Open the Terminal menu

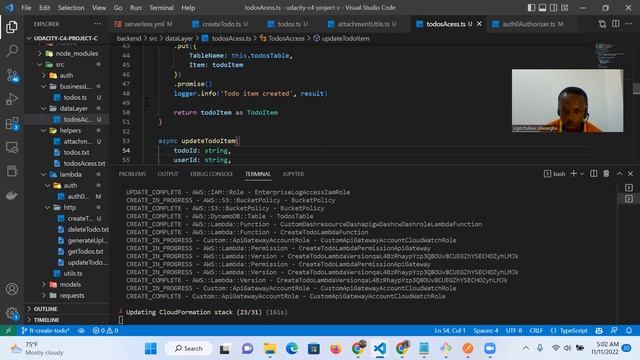pyautogui.click(x=161, y=7)
